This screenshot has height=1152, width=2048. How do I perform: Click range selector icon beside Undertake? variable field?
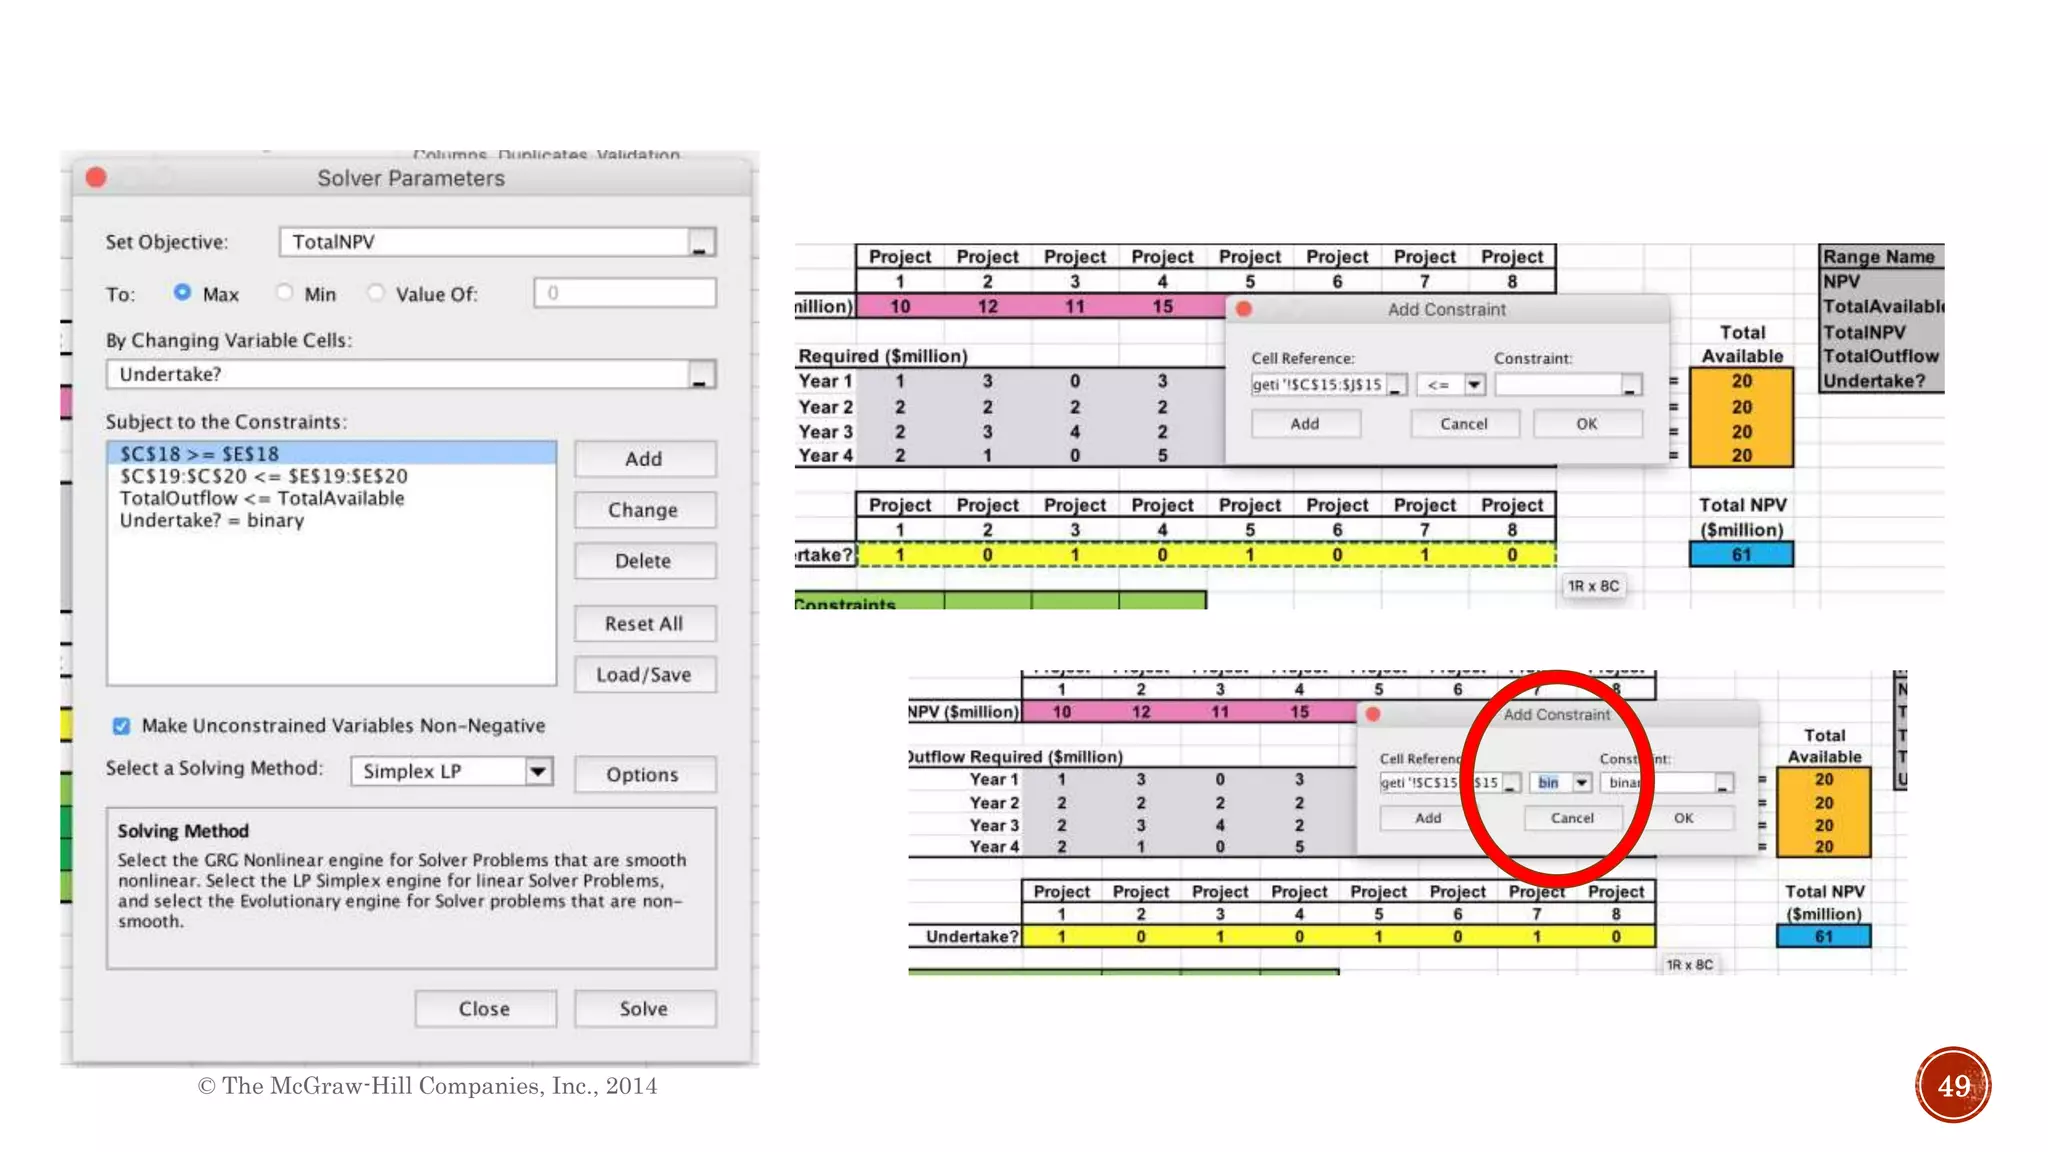[701, 375]
